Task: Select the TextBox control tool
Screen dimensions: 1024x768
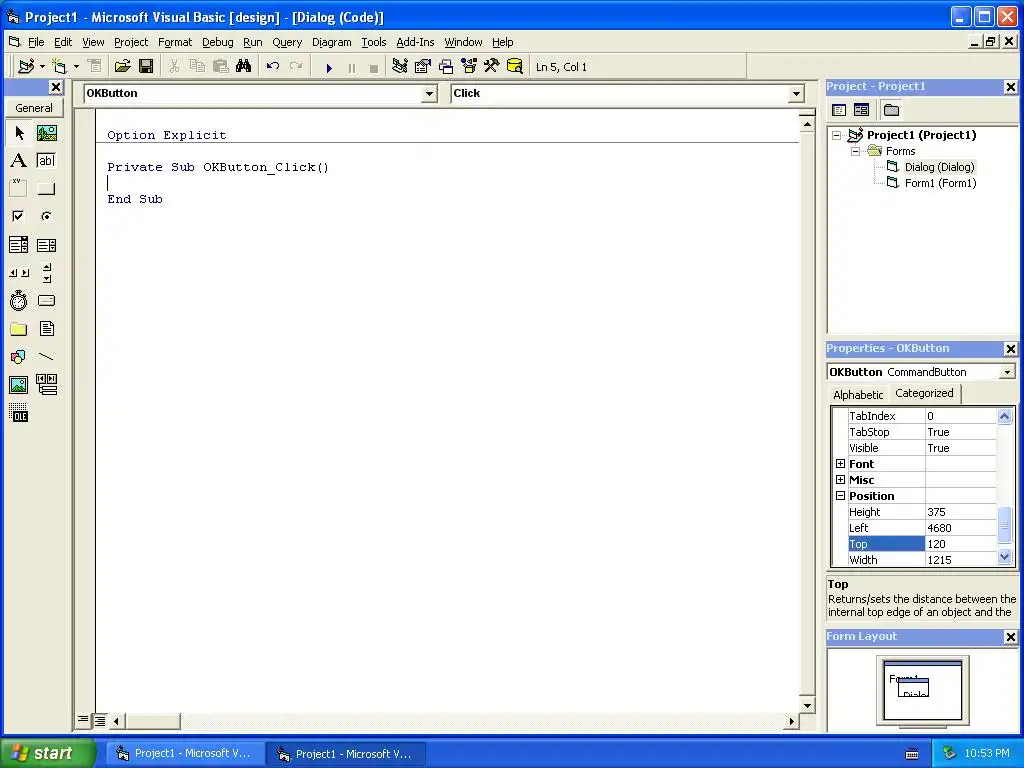Action: tap(46, 161)
